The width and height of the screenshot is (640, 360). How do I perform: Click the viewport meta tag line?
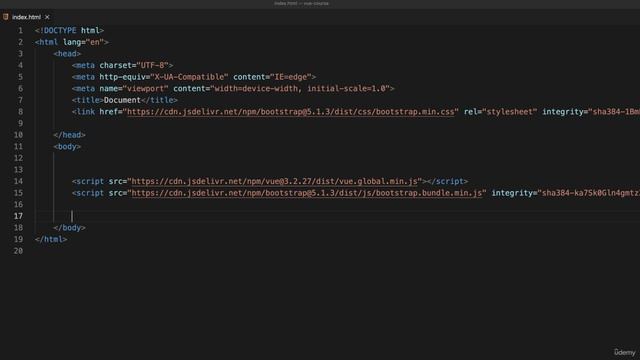(233, 89)
